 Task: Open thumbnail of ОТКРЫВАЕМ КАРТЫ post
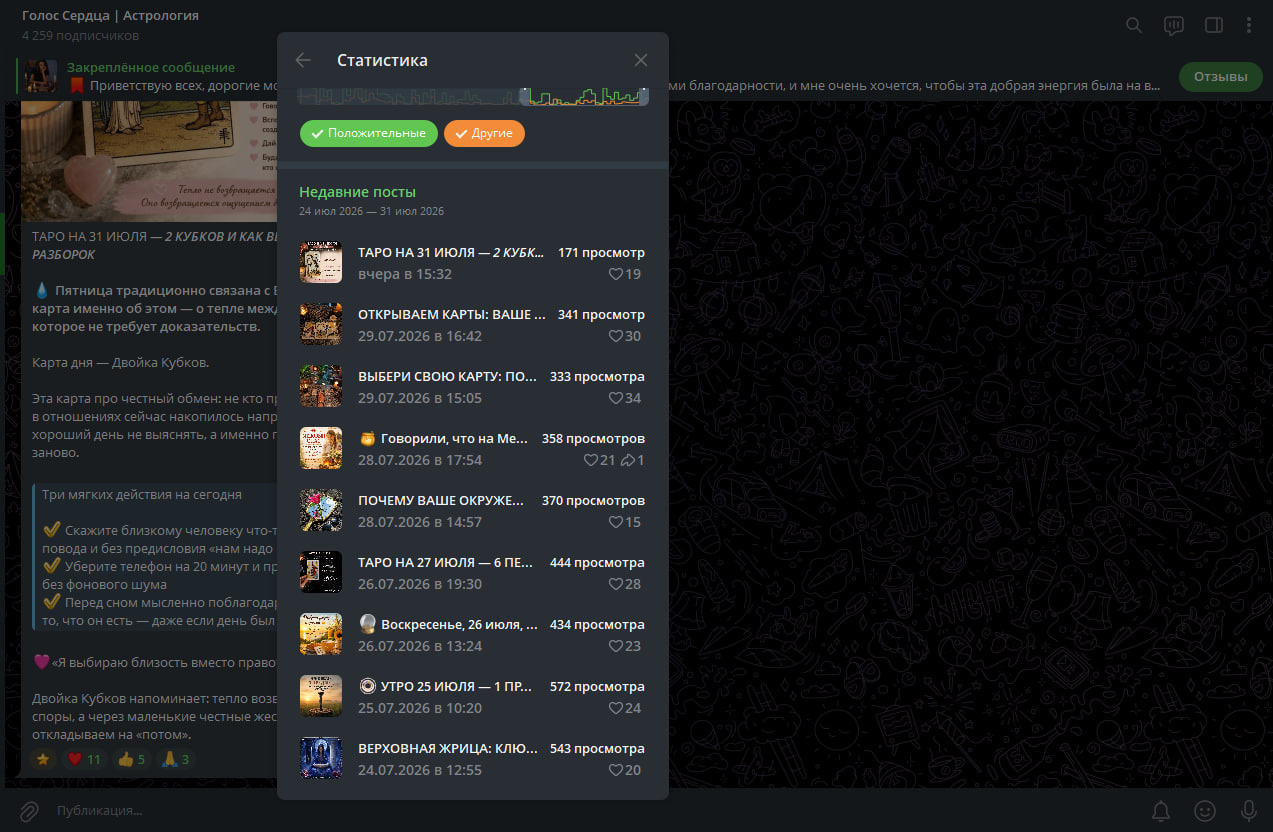(x=321, y=325)
